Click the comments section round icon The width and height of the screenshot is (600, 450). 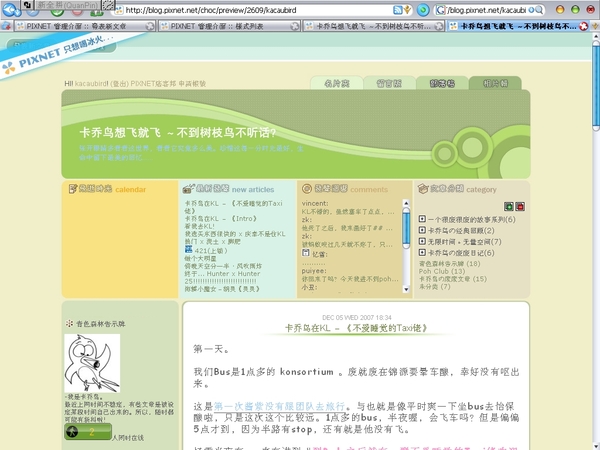click(x=307, y=189)
